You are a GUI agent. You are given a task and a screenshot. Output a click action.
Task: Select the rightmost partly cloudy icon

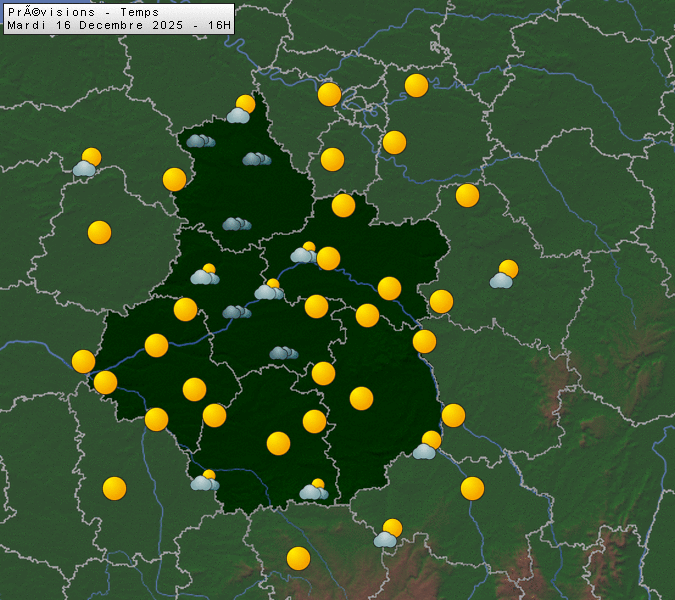tap(504, 275)
